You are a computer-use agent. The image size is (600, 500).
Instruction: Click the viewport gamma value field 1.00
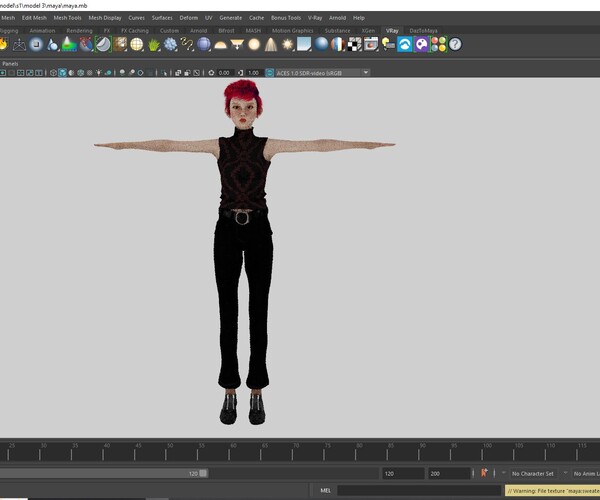coord(254,73)
